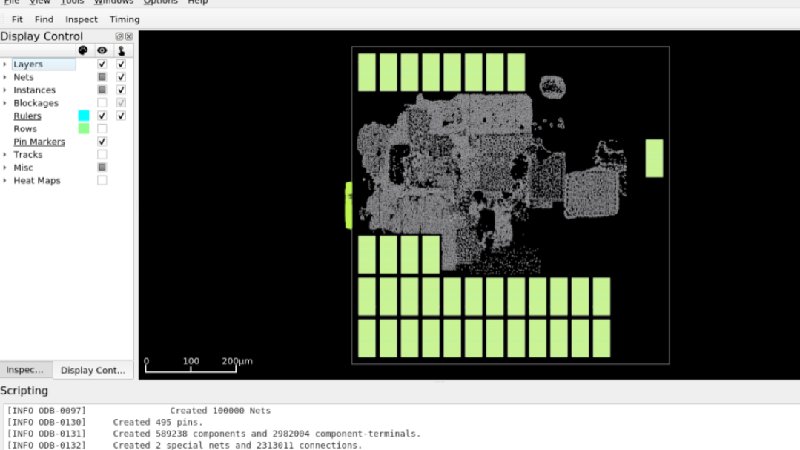The width and height of the screenshot is (800, 450).
Task: Click the eye visibility column header icon
Action: click(102, 50)
